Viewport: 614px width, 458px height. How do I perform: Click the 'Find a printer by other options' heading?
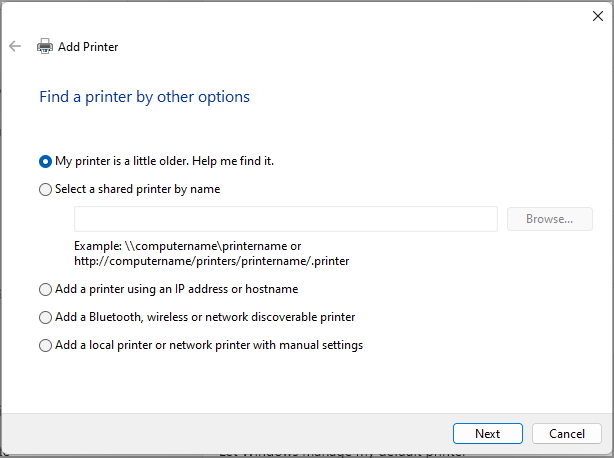144,97
